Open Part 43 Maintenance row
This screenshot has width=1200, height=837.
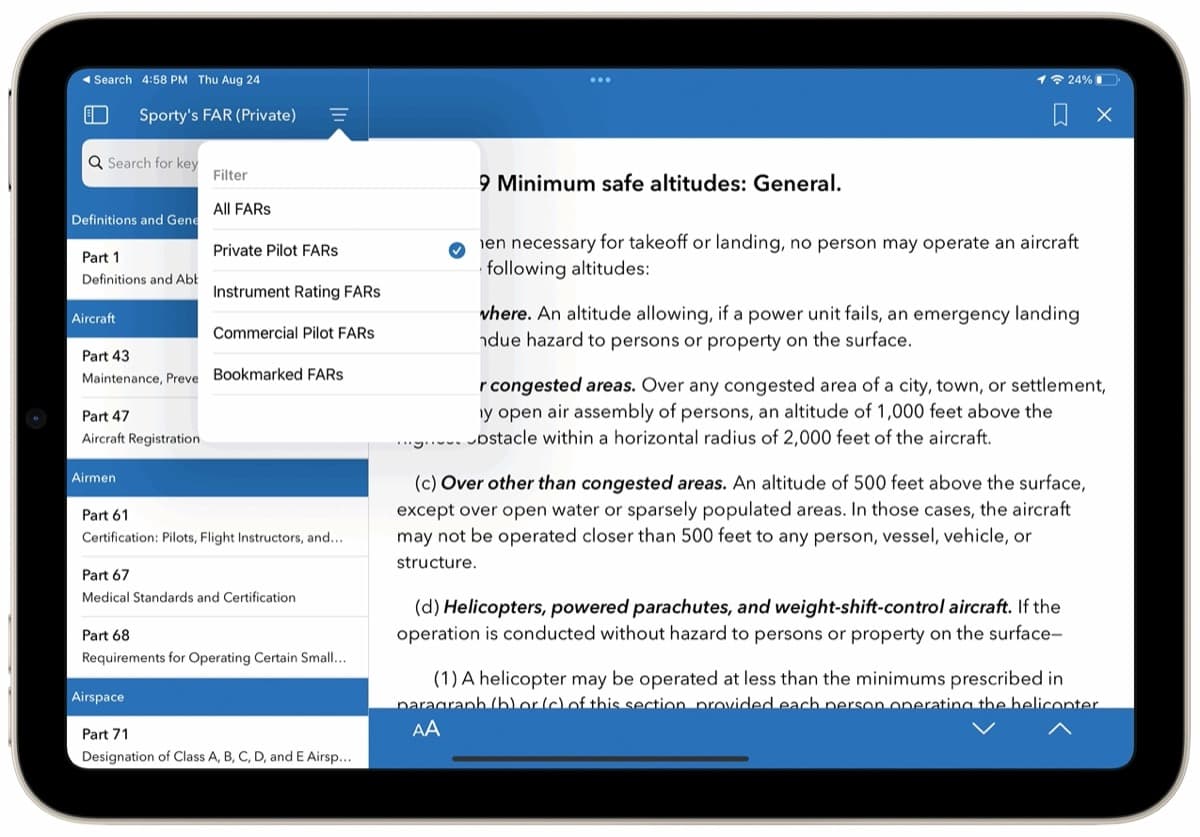(x=133, y=366)
